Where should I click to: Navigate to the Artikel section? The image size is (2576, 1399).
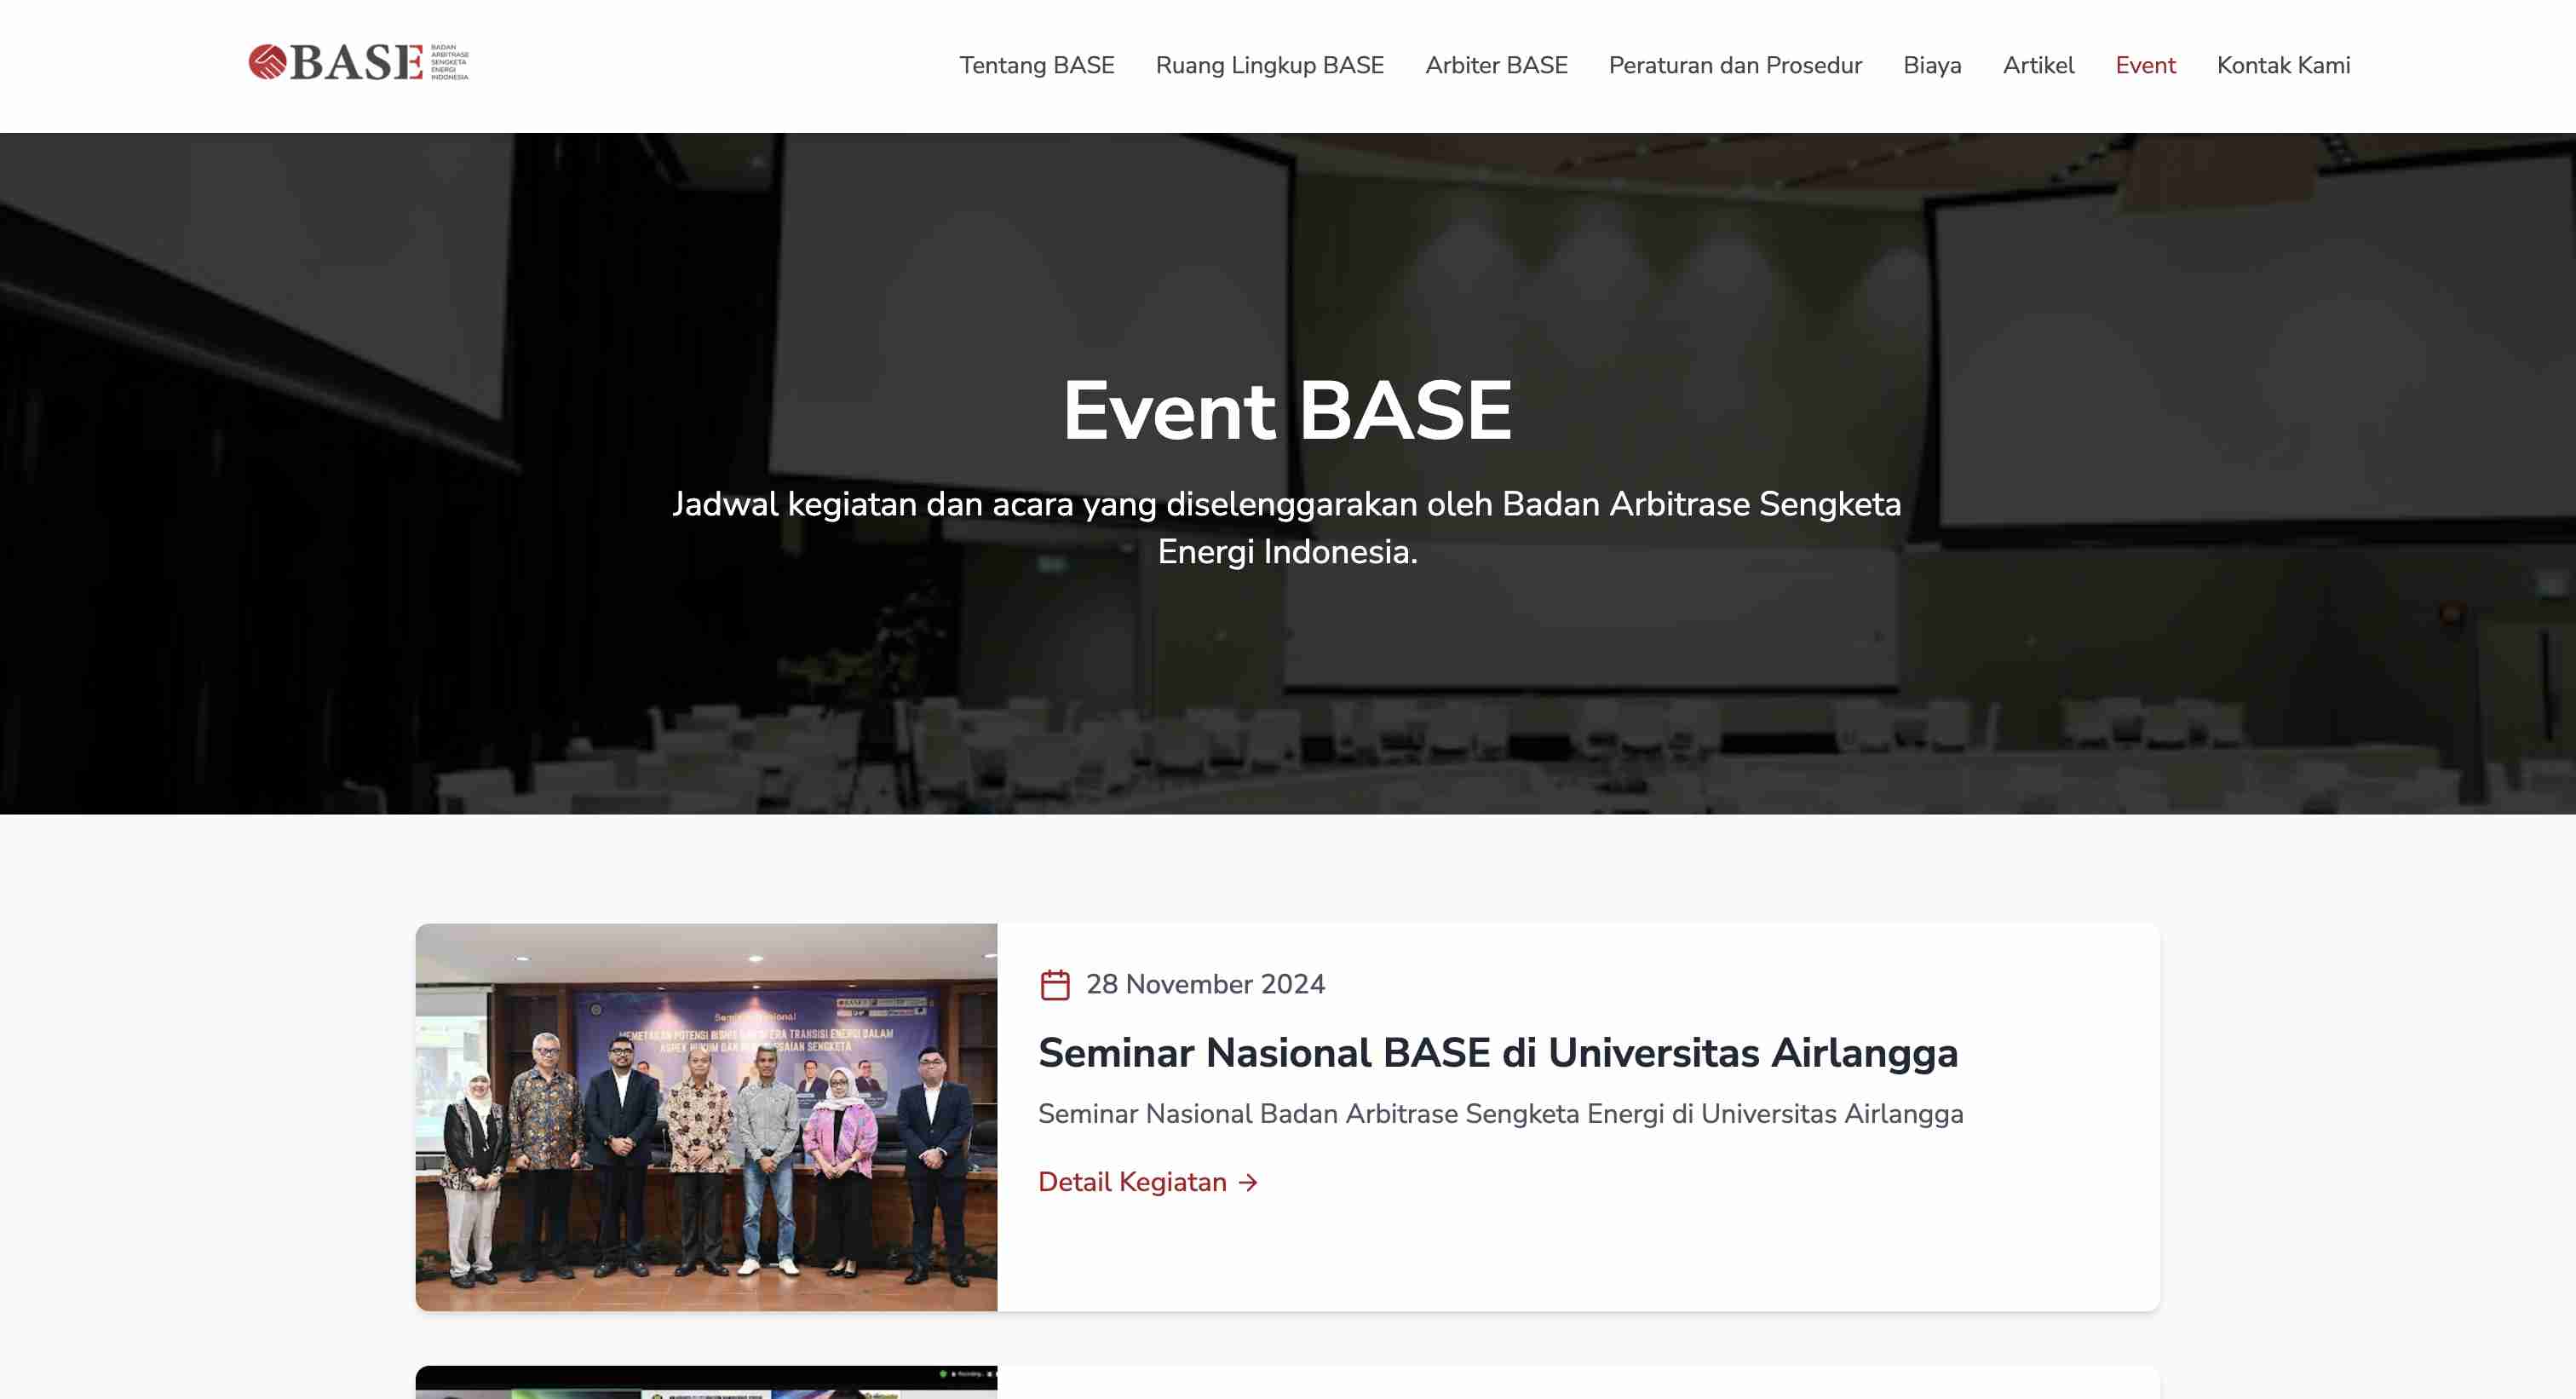pyautogui.click(x=2038, y=65)
